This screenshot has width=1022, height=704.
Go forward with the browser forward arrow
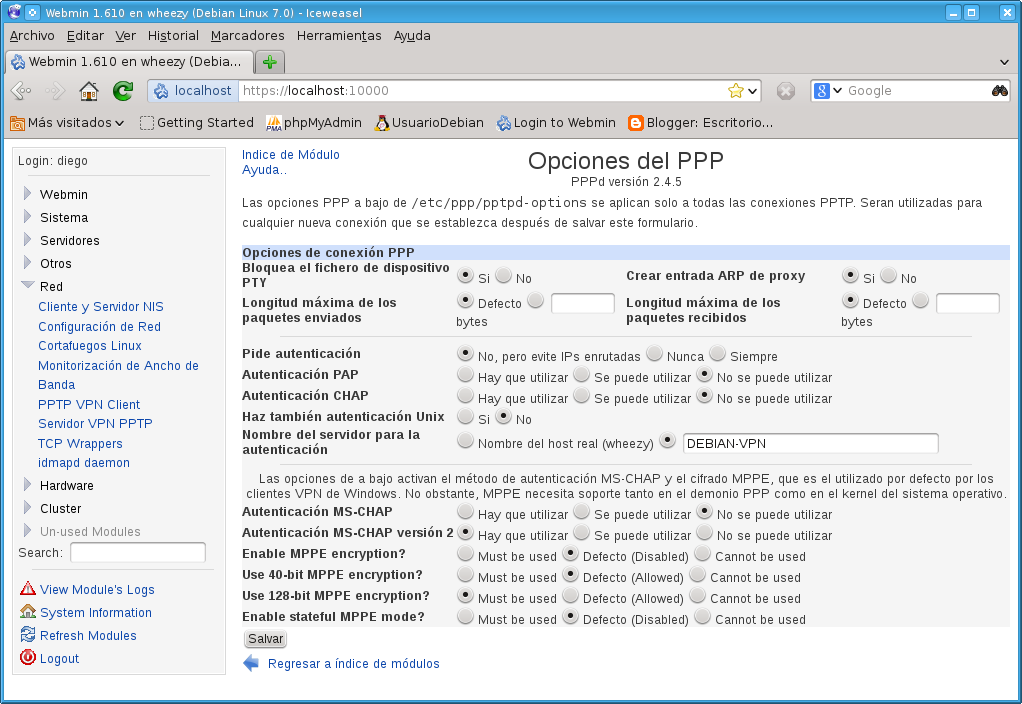(x=55, y=91)
